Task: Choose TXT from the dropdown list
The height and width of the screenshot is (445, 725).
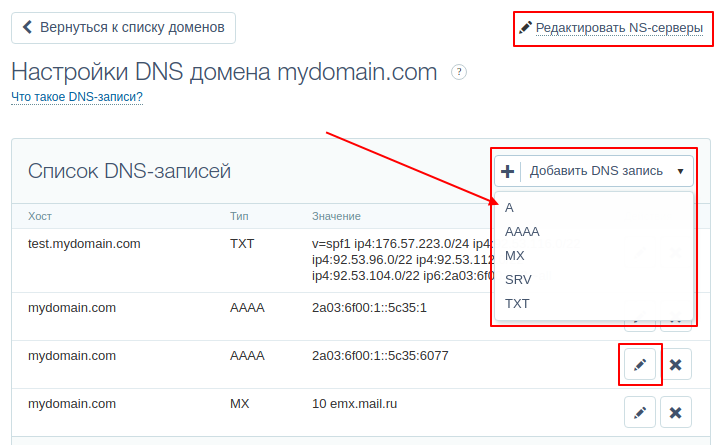Action: pos(517,304)
